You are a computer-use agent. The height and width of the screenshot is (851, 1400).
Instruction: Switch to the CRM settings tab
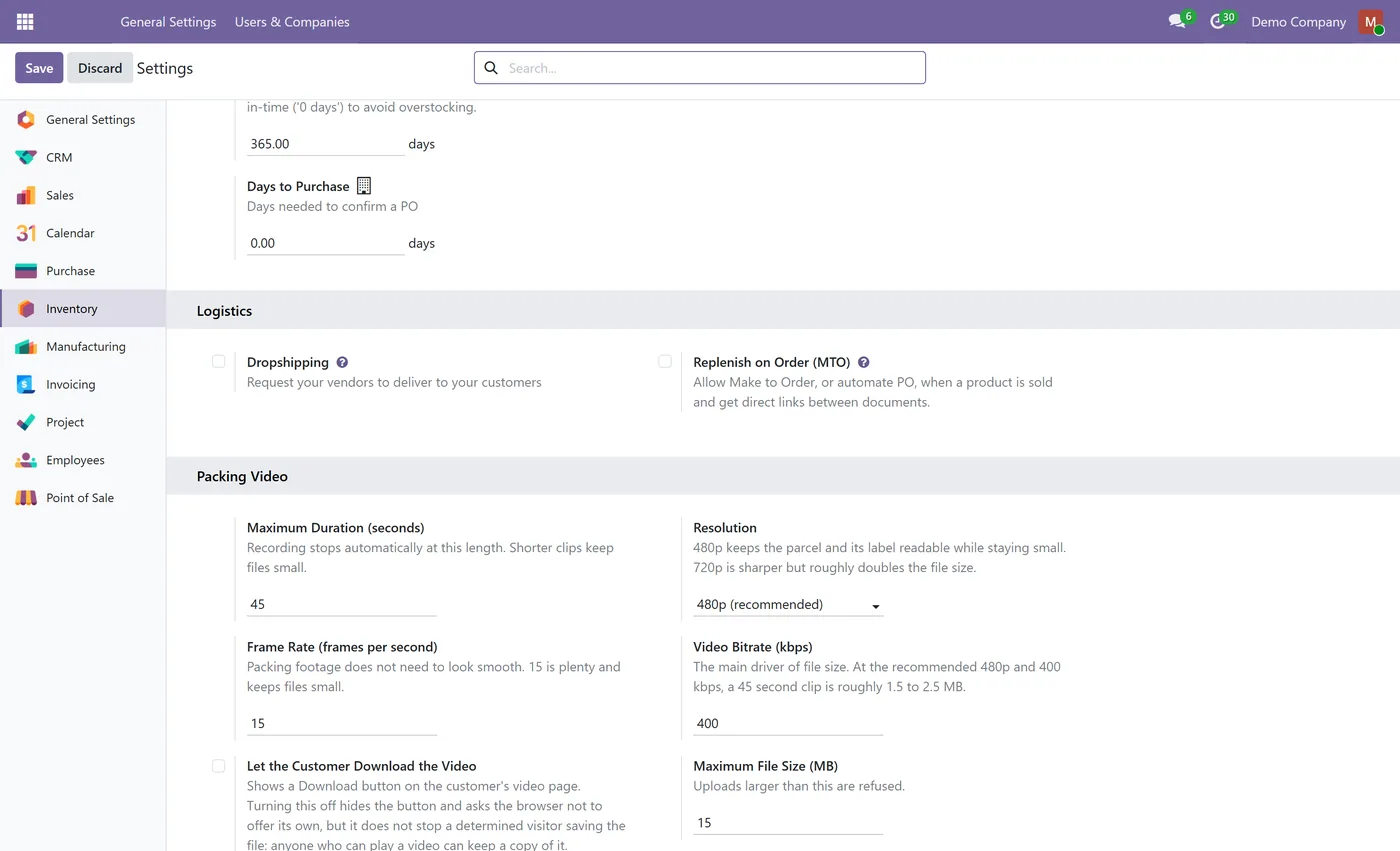click(83, 158)
